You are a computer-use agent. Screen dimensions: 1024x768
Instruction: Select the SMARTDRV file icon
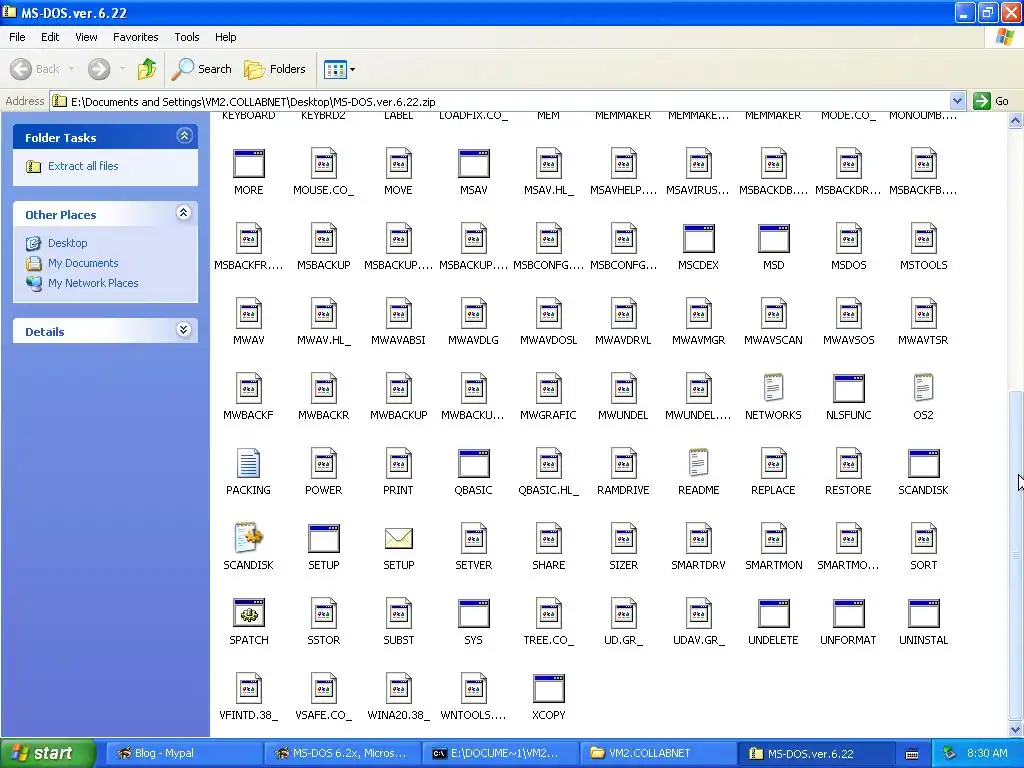coord(698,539)
